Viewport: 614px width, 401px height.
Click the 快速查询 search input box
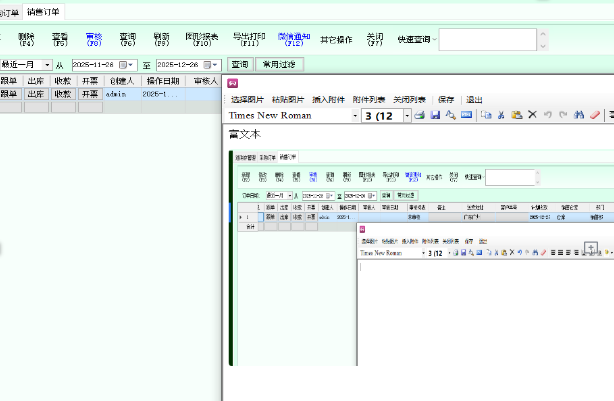coord(480,39)
